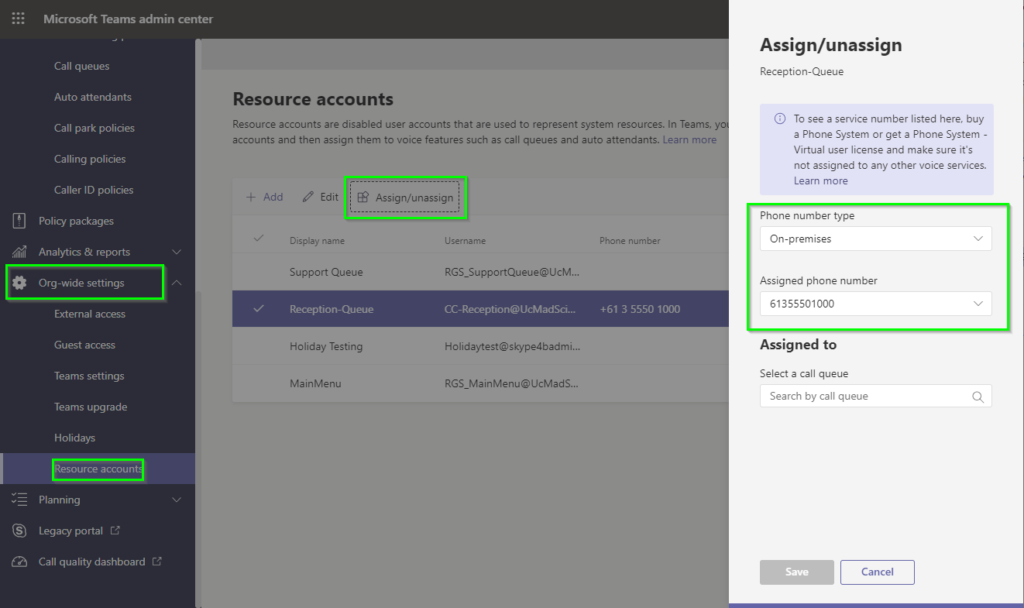Screen dimensions: 1024x608
Task: Expand the Planning section
Action: [x=176, y=500]
